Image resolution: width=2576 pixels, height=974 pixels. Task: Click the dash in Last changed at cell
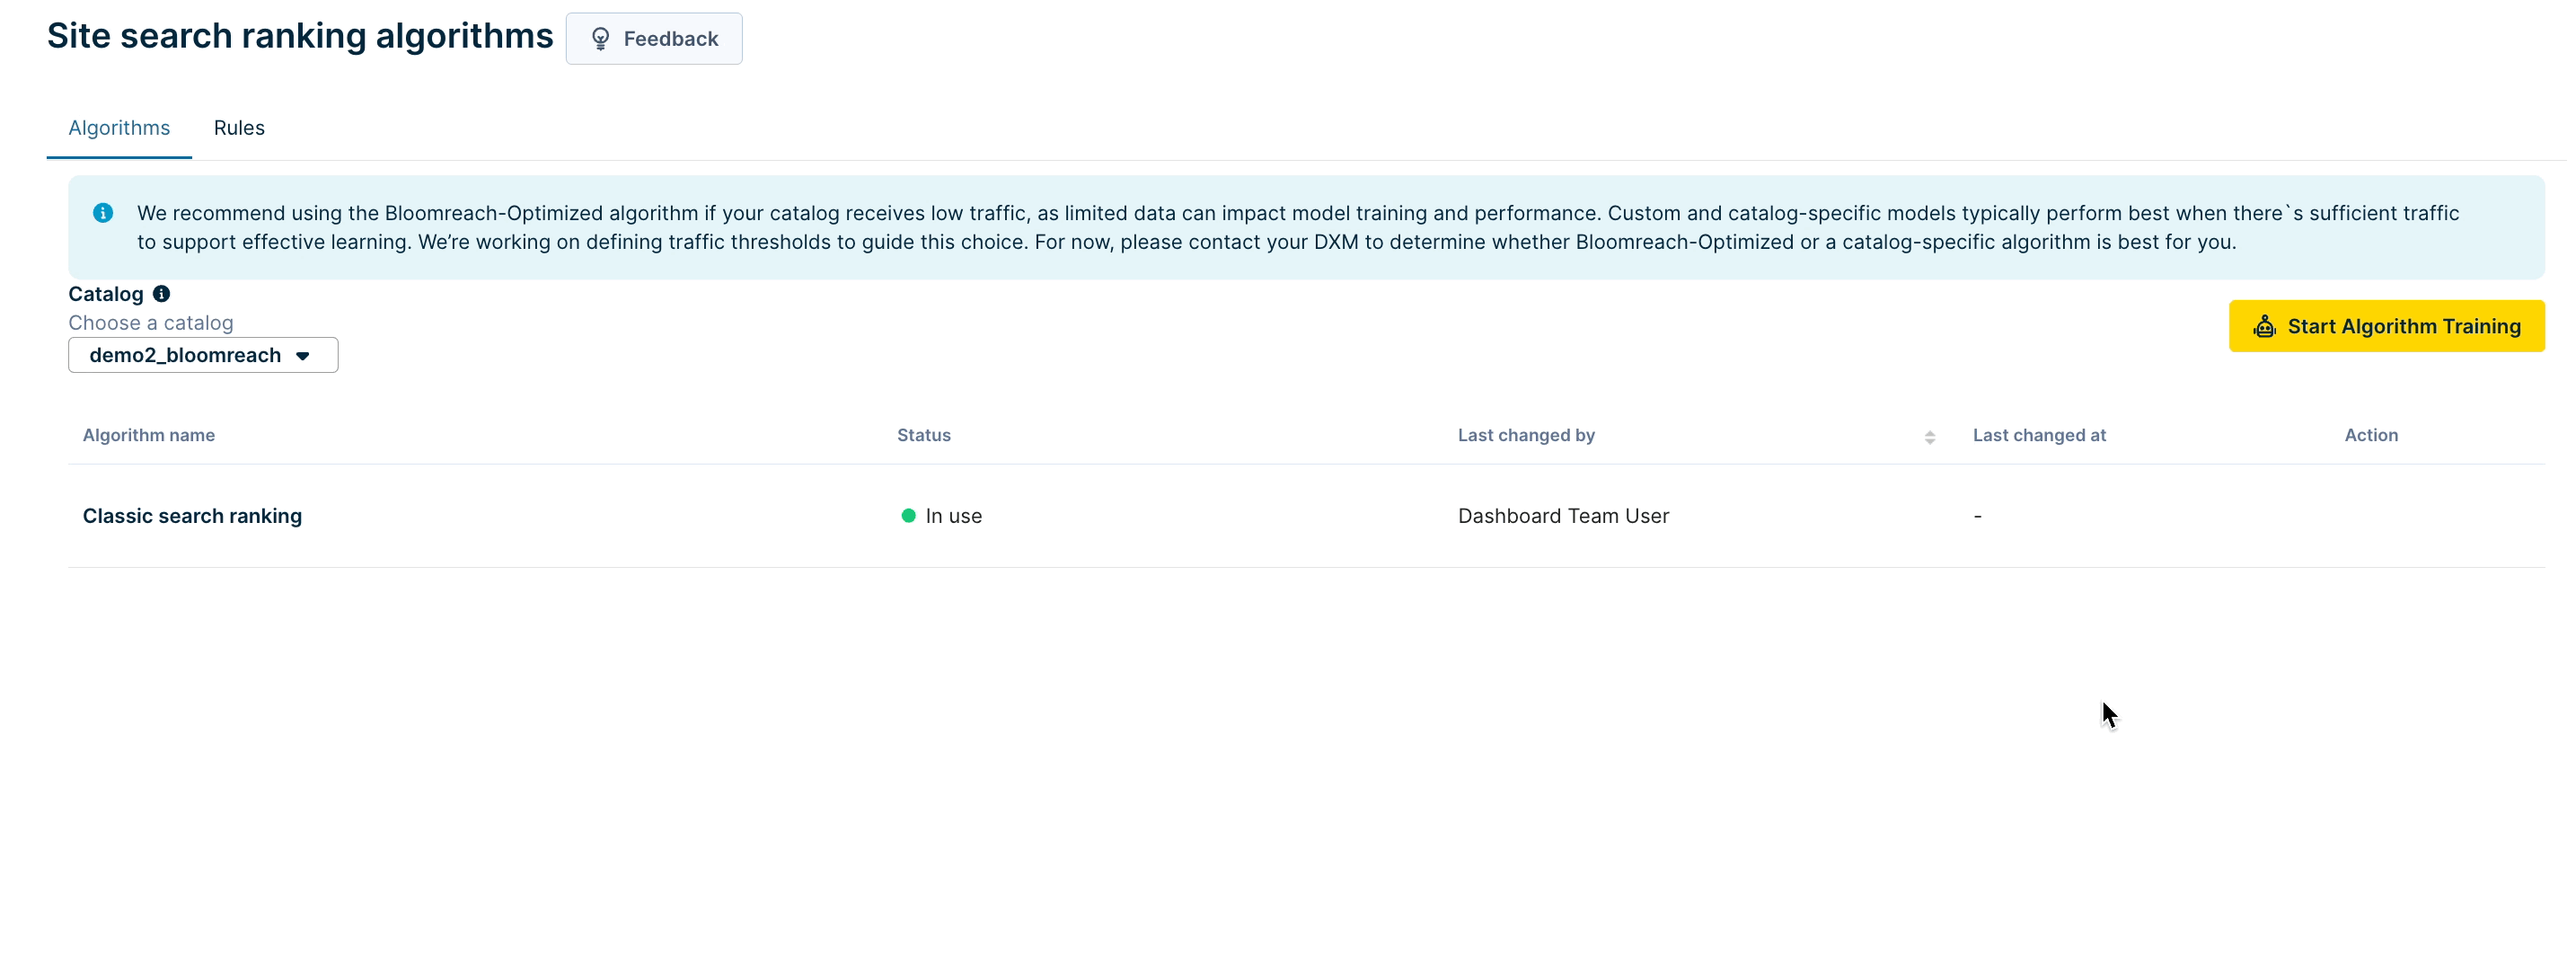tap(1977, 516)
